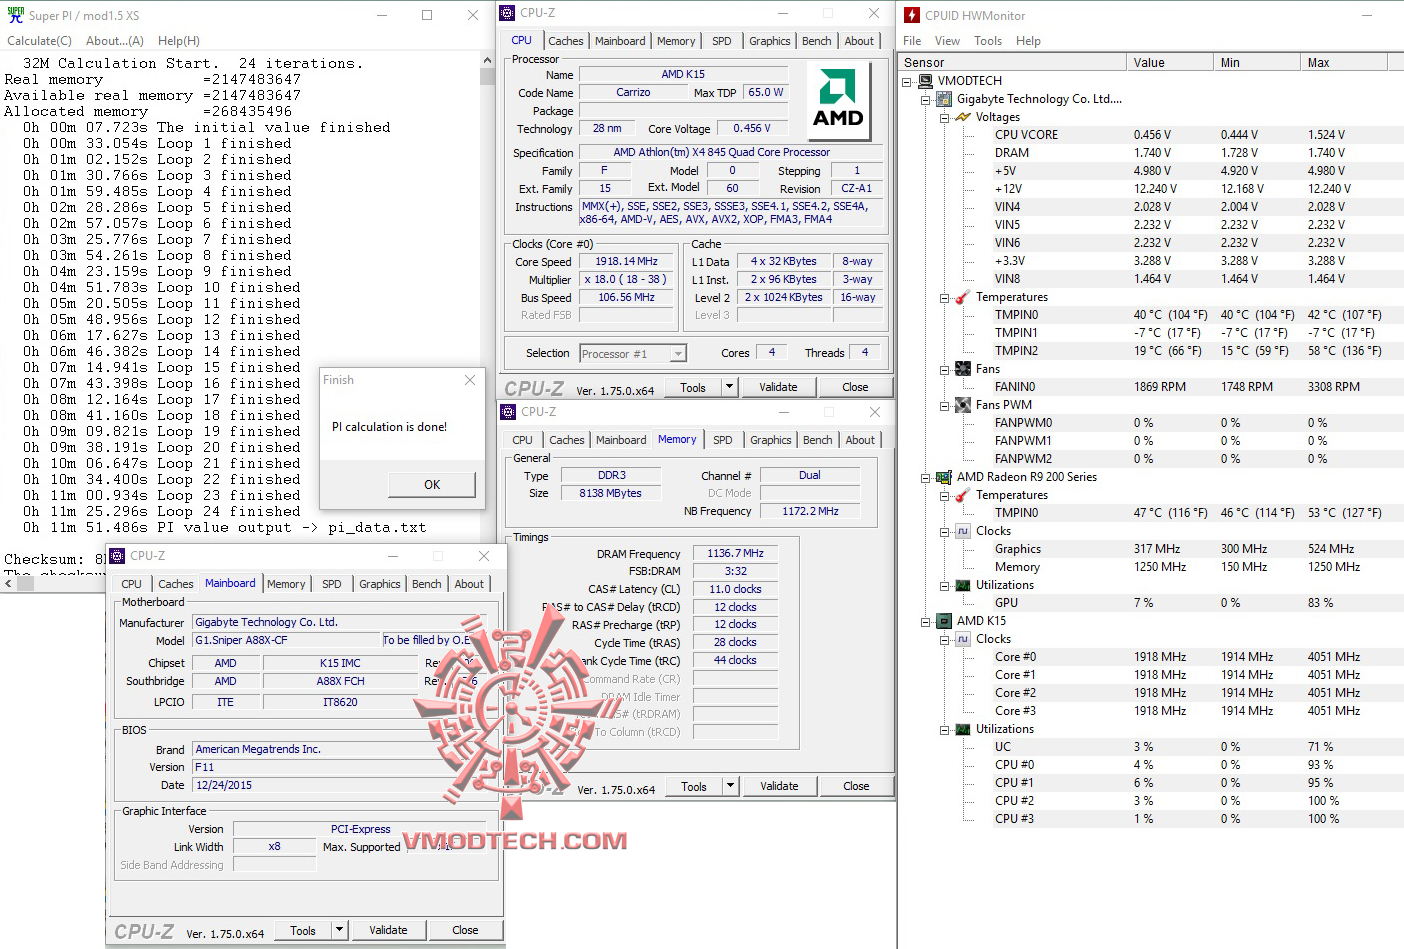Click the graphics card icon beside AMD Radeon R9 200

coord(944,477)
